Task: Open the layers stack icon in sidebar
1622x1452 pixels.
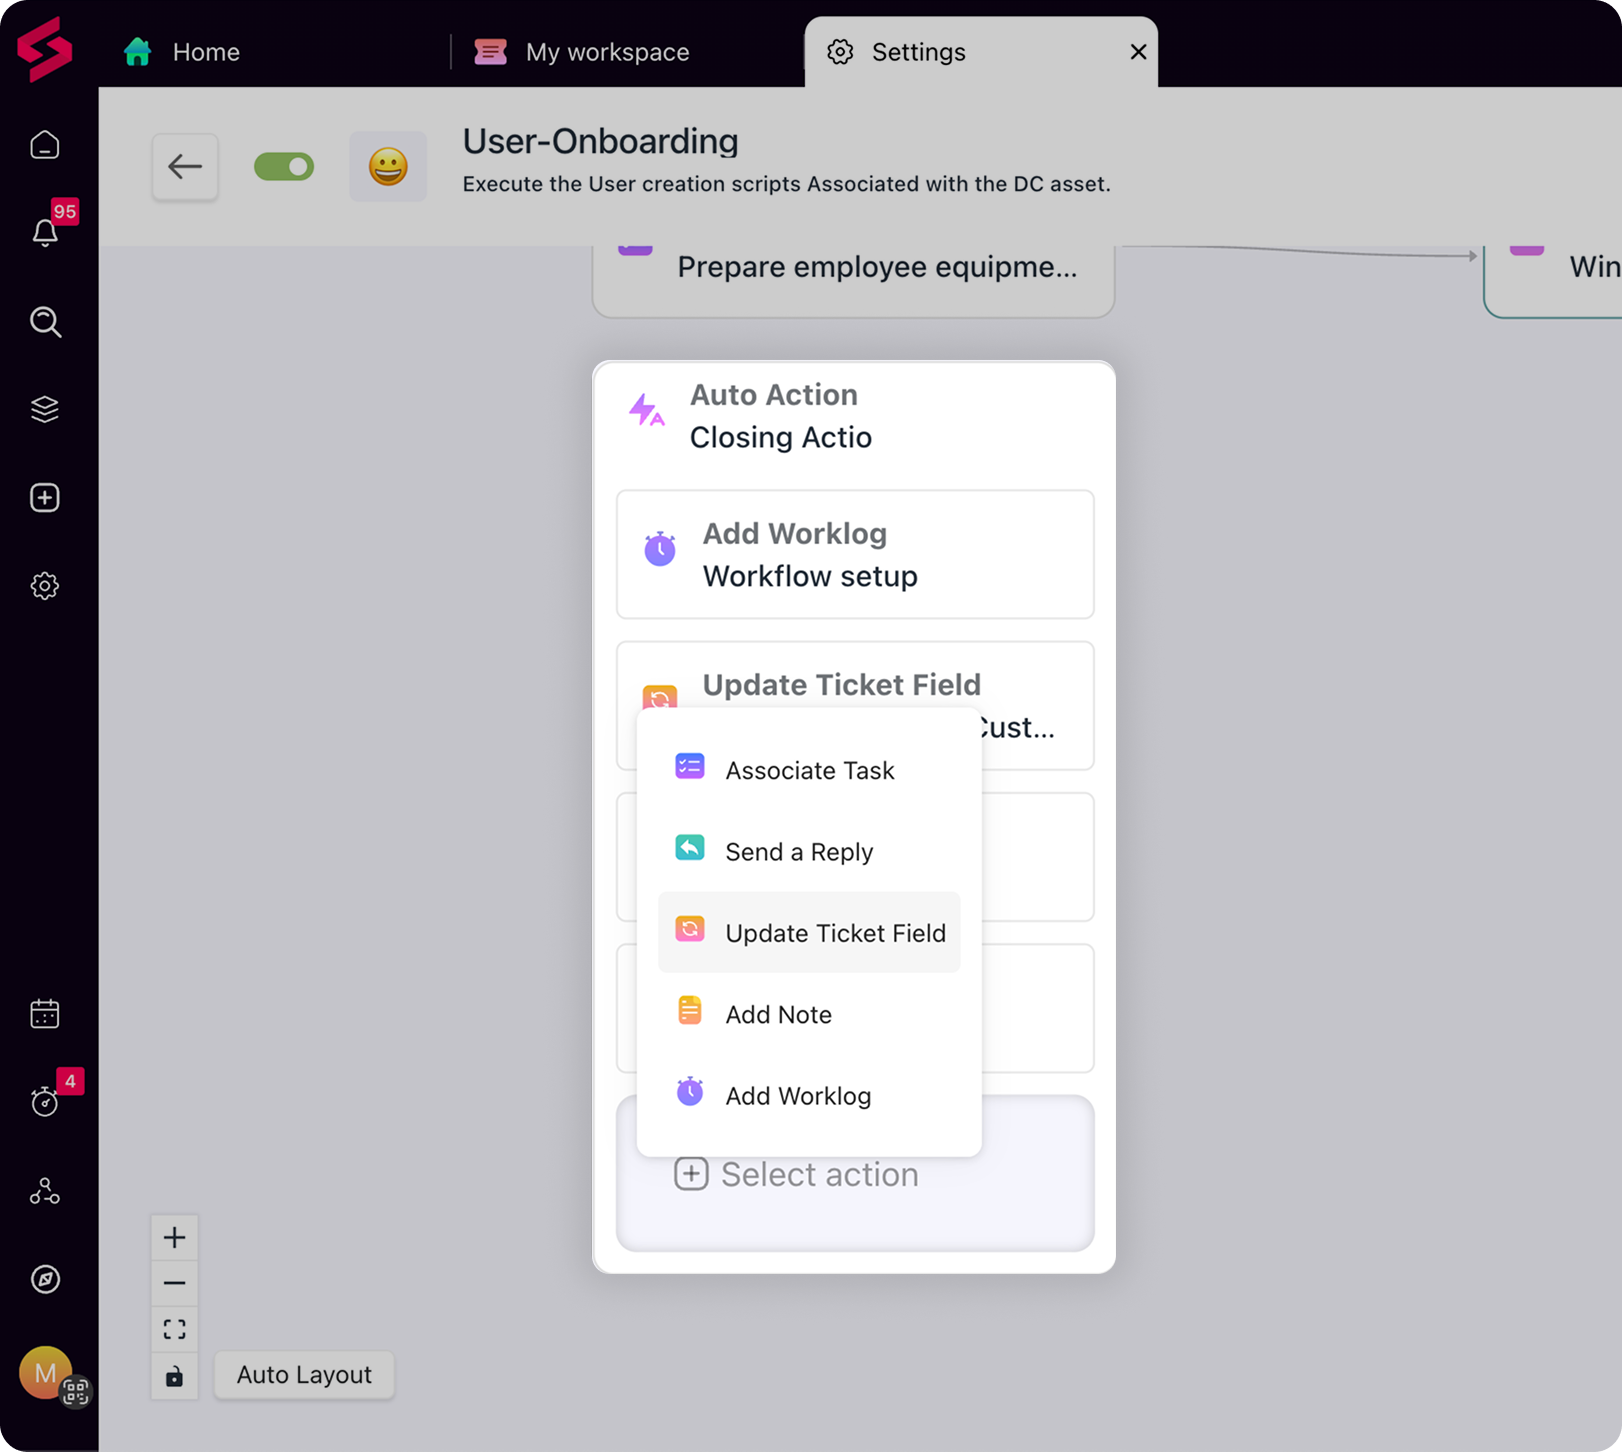Action: click(x=45, y=409)
